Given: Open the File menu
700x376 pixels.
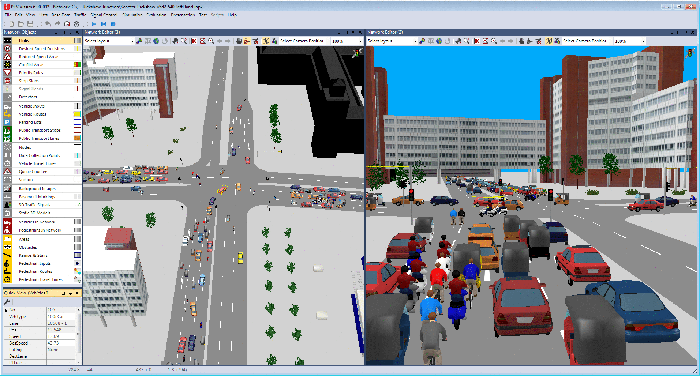Looking at the screenshot, I should (x=8, y=15).
